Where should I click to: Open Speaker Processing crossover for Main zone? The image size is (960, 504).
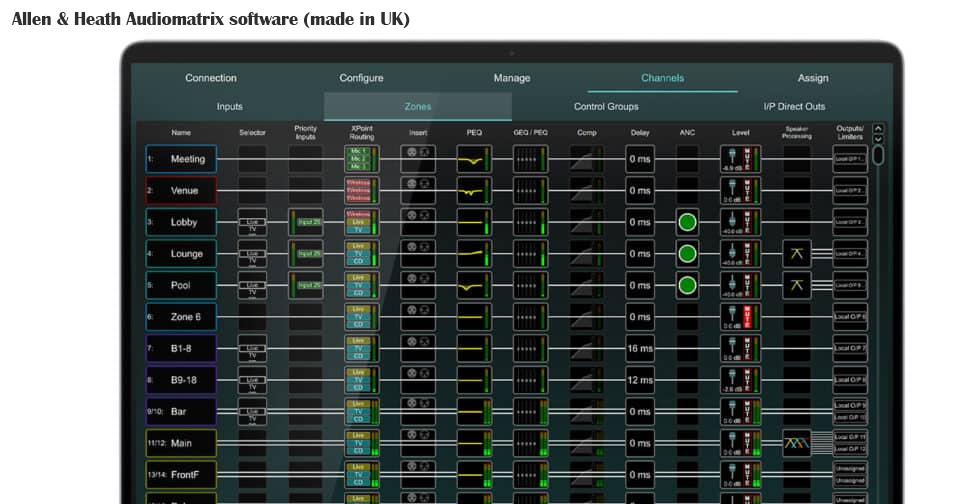(x=797, y=443)
